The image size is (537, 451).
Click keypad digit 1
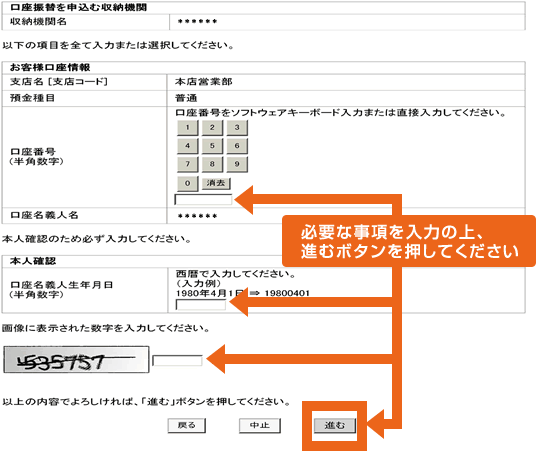[187, 128]
